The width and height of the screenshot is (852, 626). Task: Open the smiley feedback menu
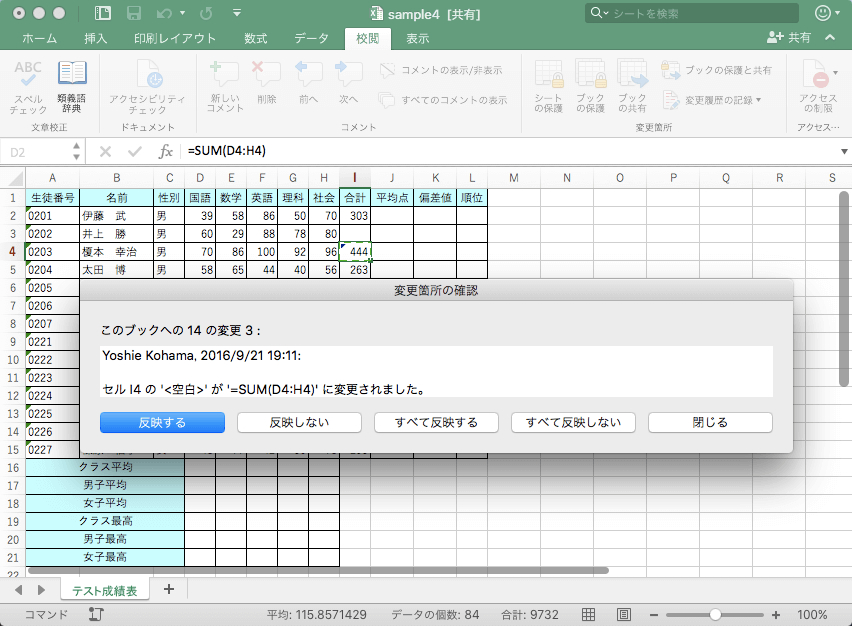pyautogui.click(x=826, y=13)
